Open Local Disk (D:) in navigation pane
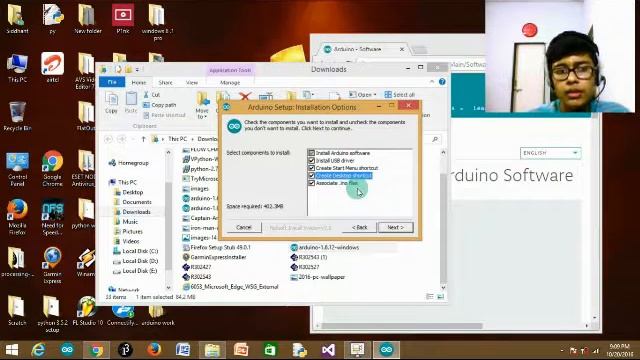Image resolution: width=640 pixels, height=360 pixels. tap(136, 261)
